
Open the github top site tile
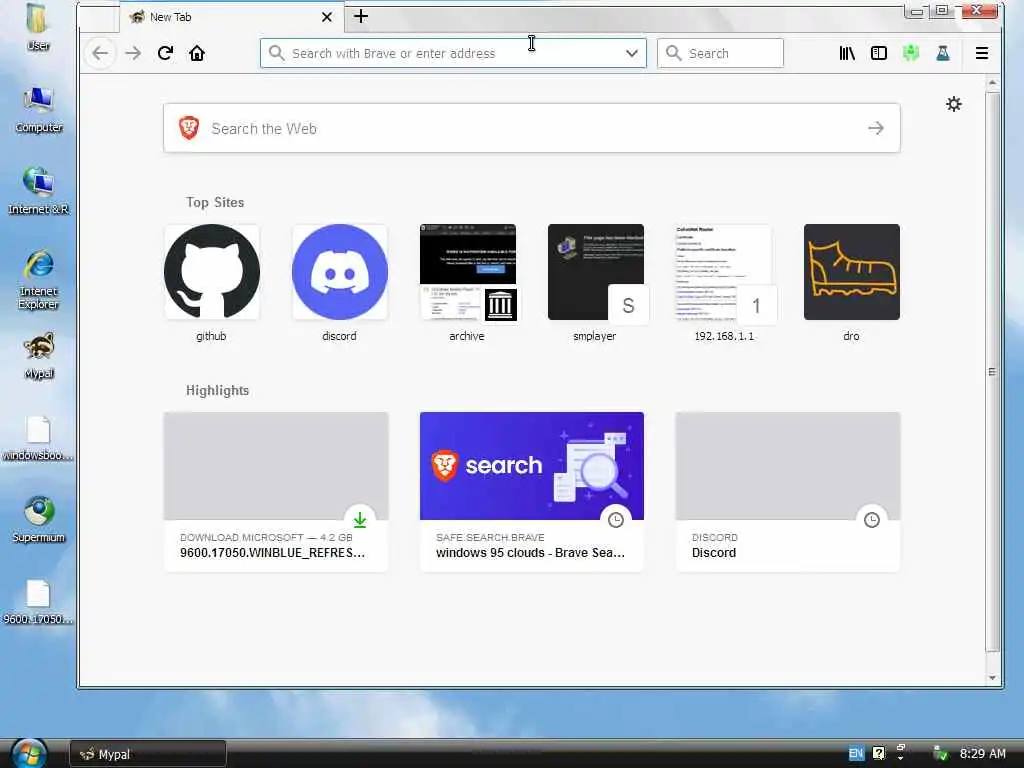(x=212, y=283)
